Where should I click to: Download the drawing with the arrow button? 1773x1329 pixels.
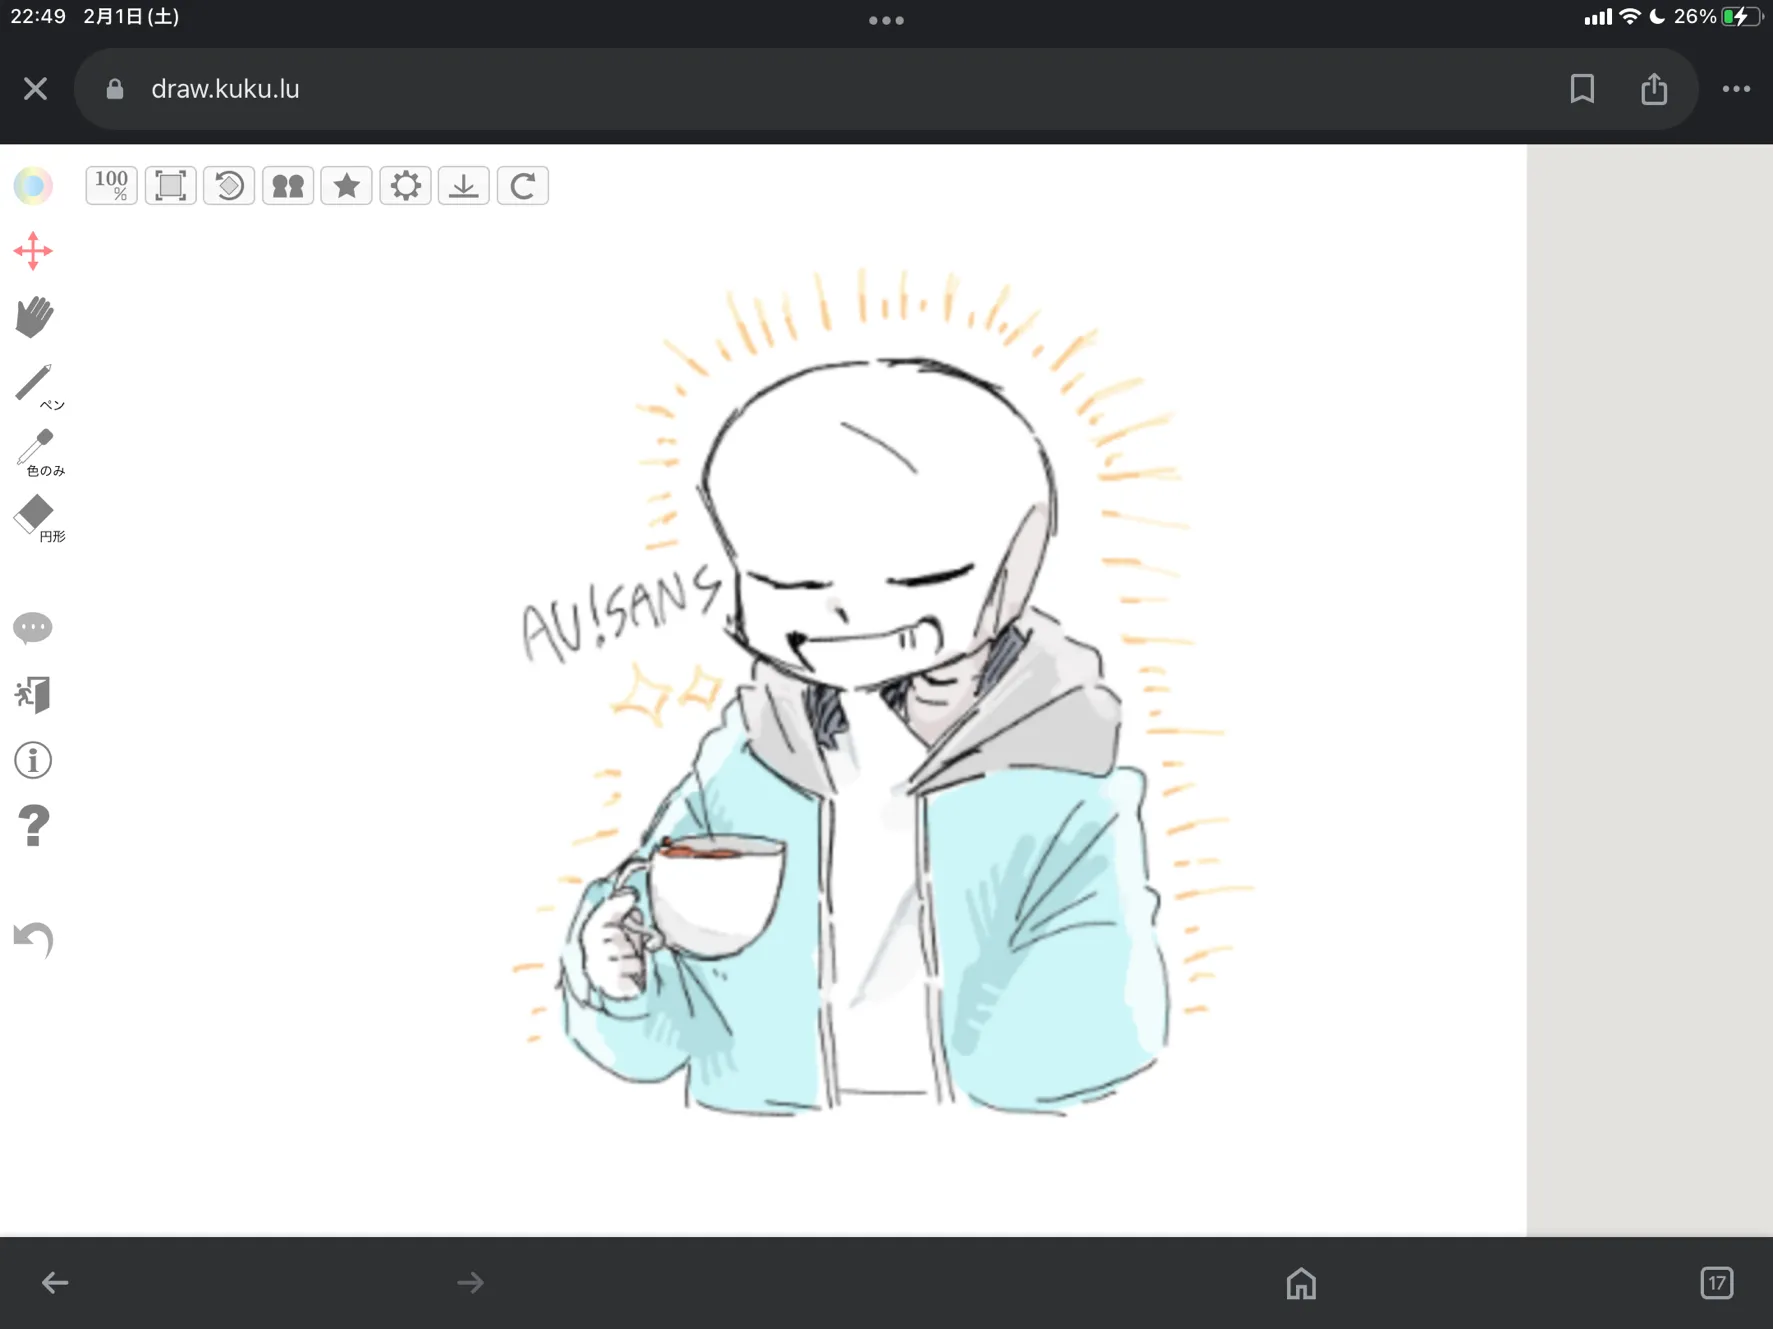click(x=463, y=185)
